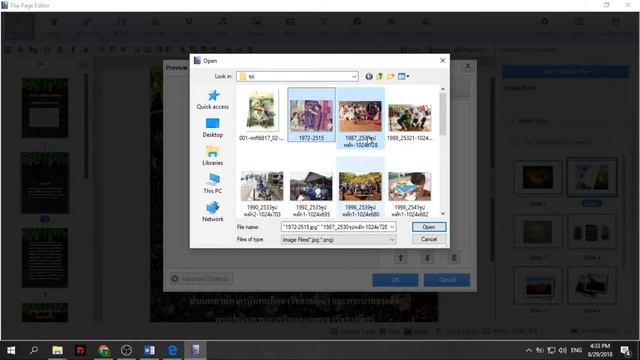Screen dimensions: 640x360
Task: Open File Explorer from the taskbar
Action: pos(57,350)
